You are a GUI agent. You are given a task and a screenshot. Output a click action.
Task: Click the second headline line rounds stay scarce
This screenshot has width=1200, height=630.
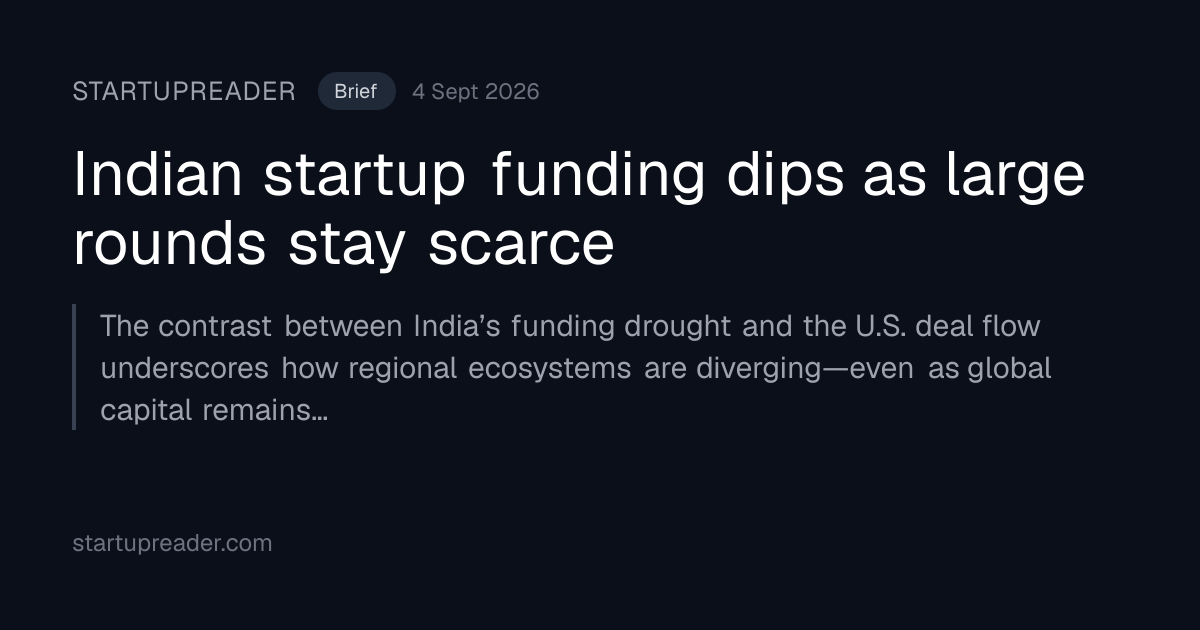[x=343, y=245]
